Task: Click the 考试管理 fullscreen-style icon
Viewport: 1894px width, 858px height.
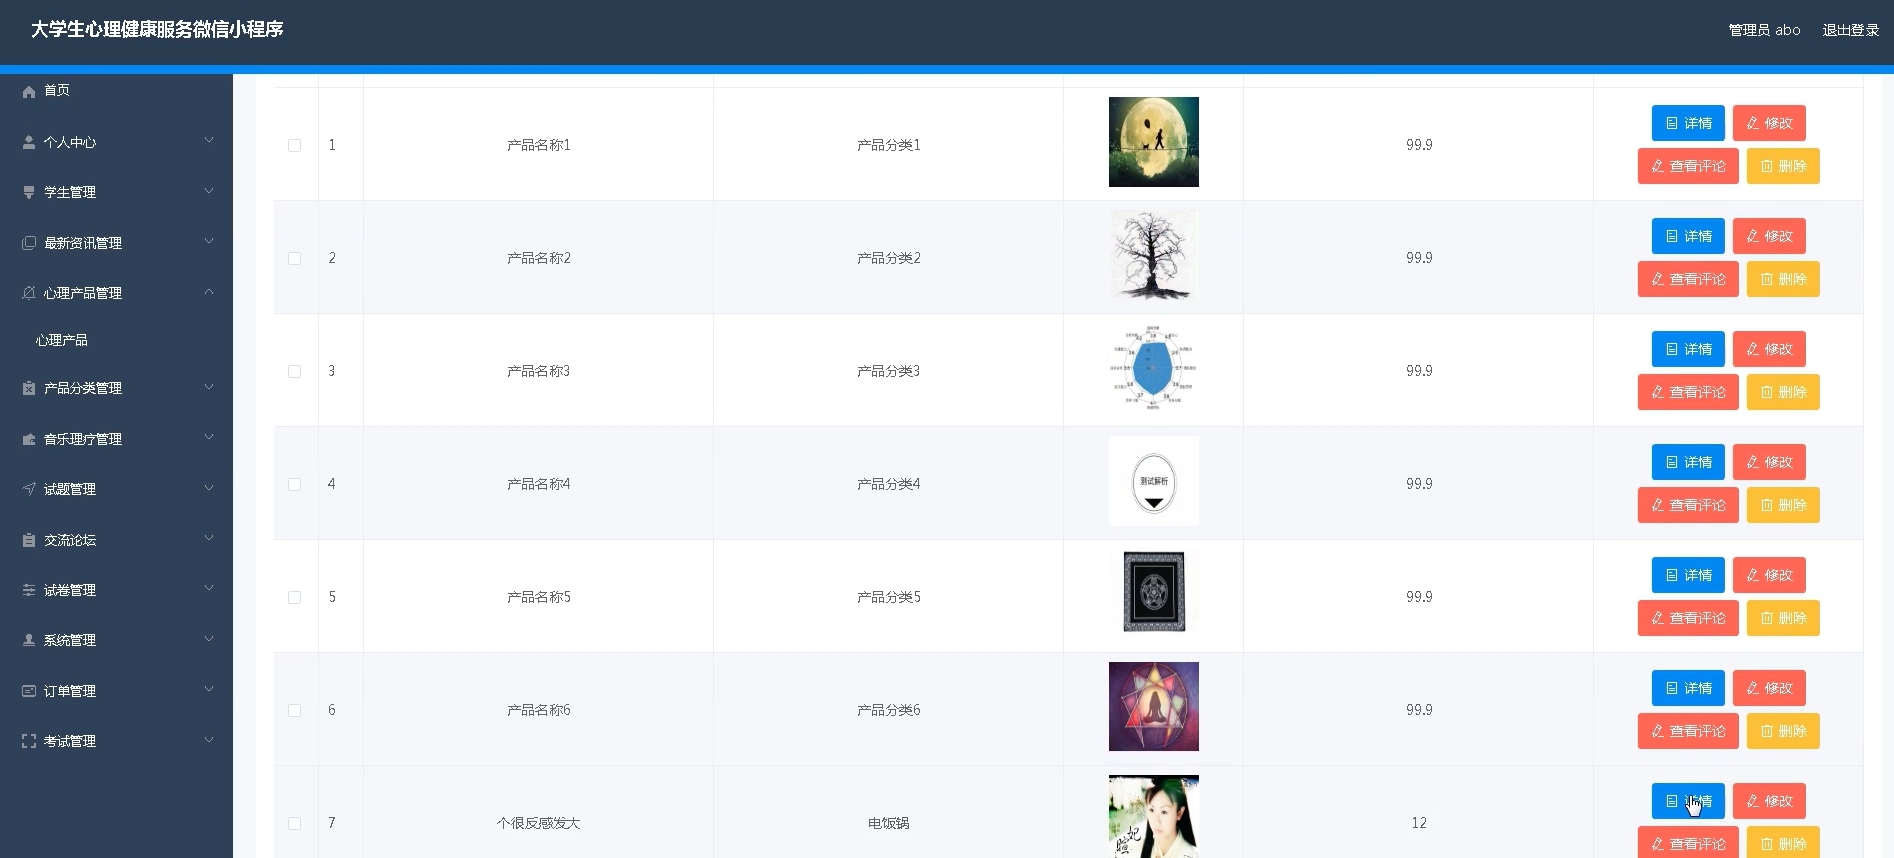Action: click(29, 741)
